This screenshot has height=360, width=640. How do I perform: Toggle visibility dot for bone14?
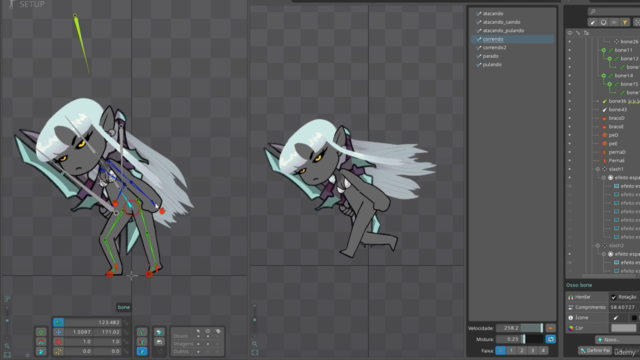tap(570, 76)
